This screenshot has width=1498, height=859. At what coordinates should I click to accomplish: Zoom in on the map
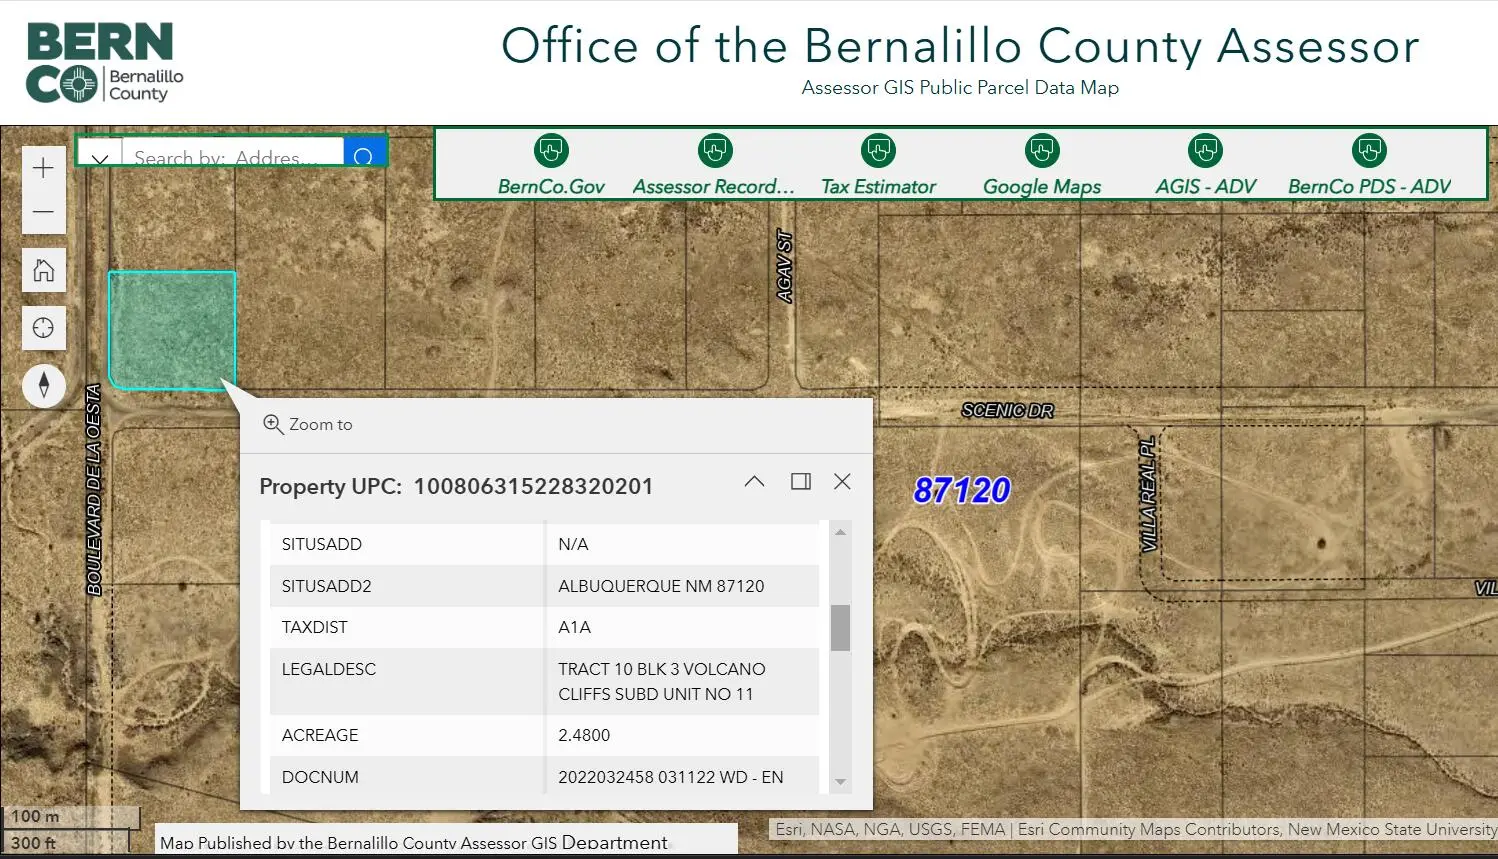tap(43, 168)
